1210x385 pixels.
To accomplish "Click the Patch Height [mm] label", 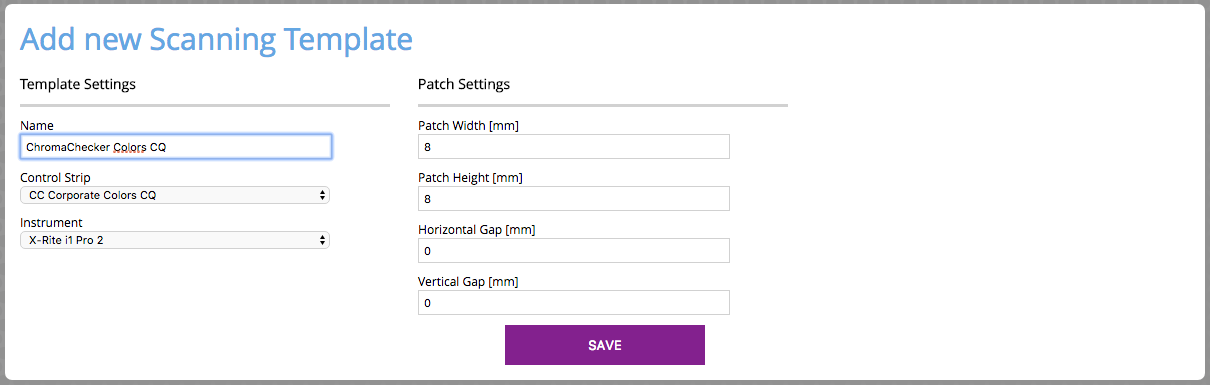I will (470, 177).
